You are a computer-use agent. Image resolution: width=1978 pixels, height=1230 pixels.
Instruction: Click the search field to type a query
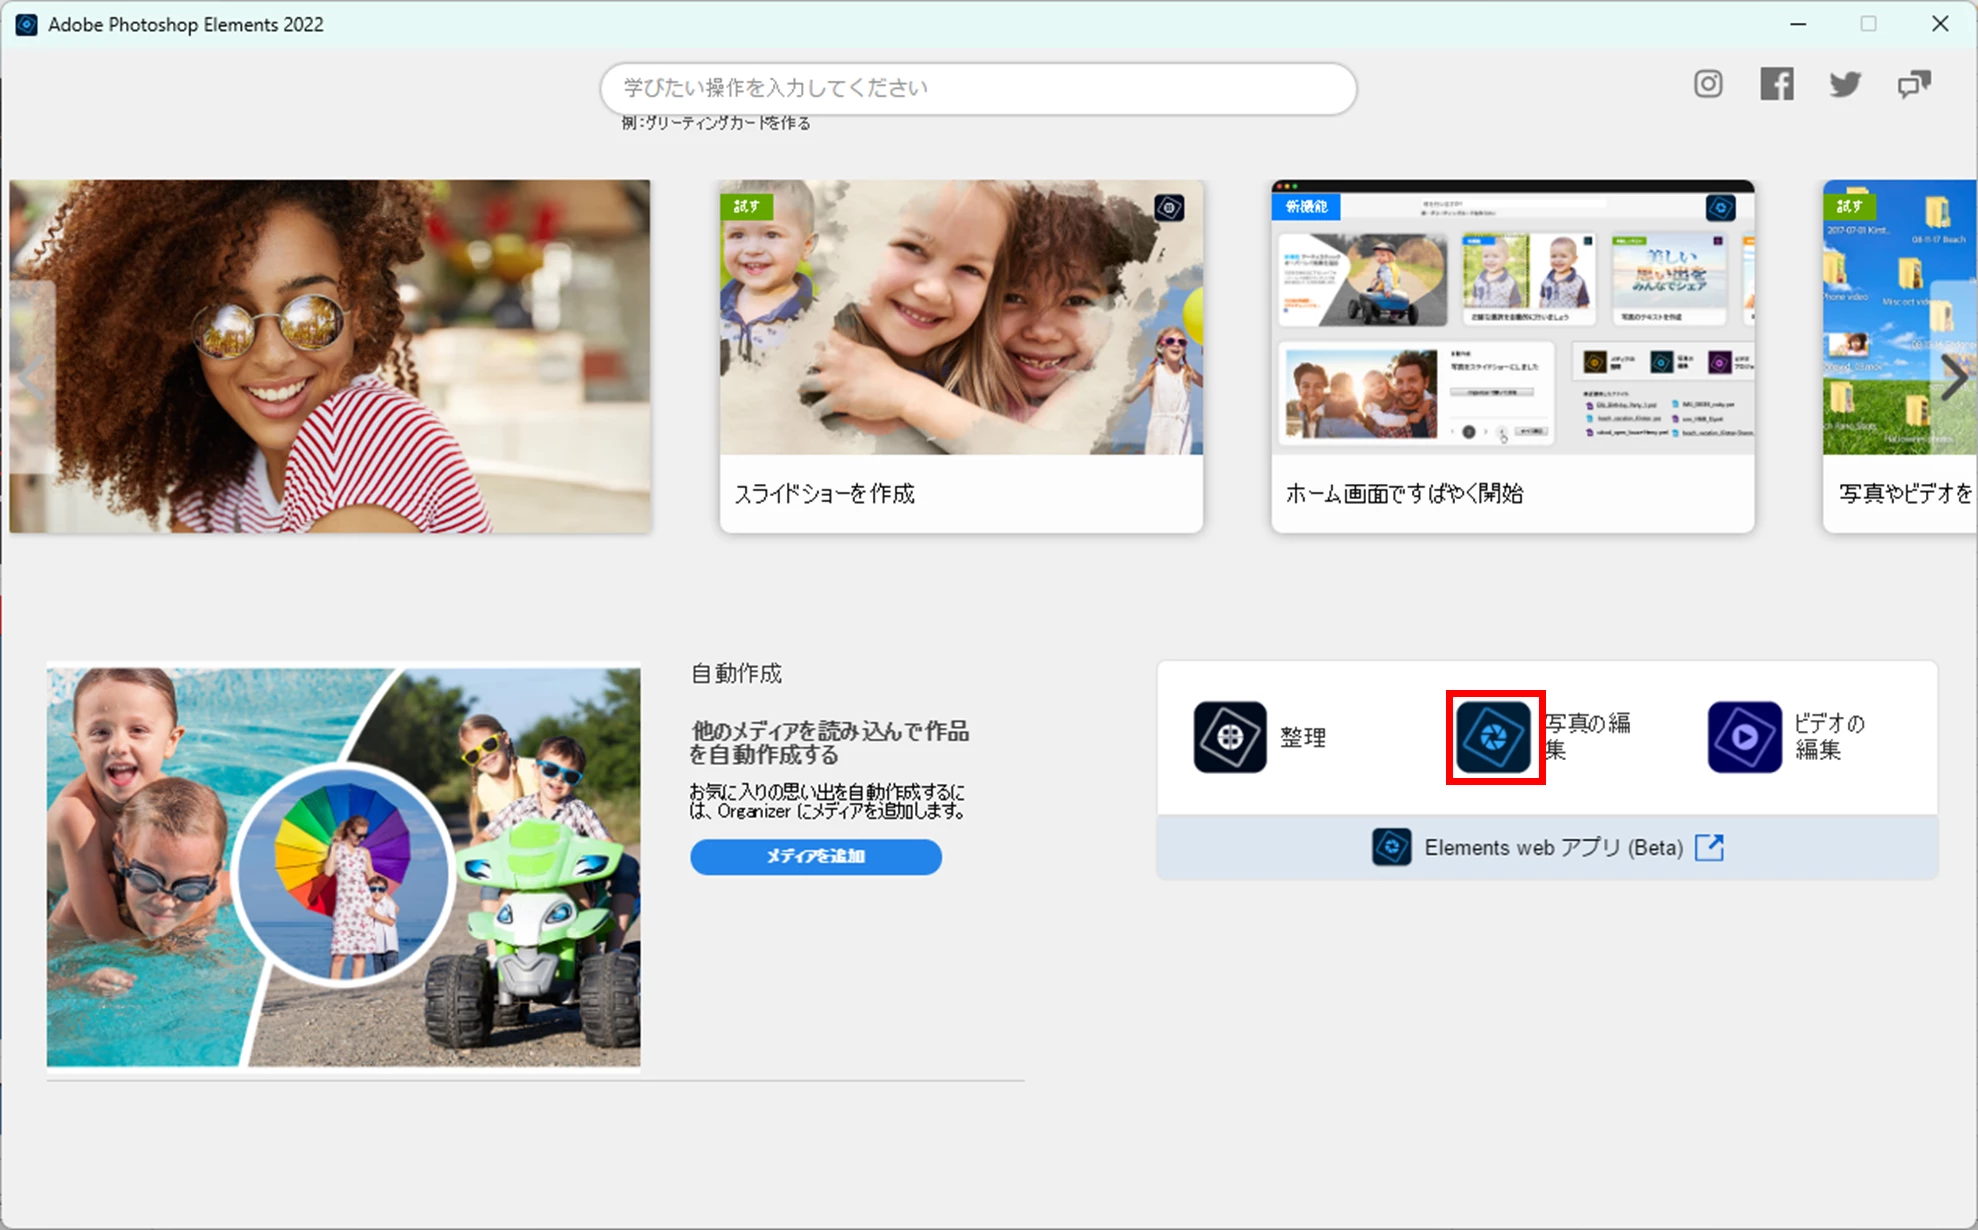(977, 88)
